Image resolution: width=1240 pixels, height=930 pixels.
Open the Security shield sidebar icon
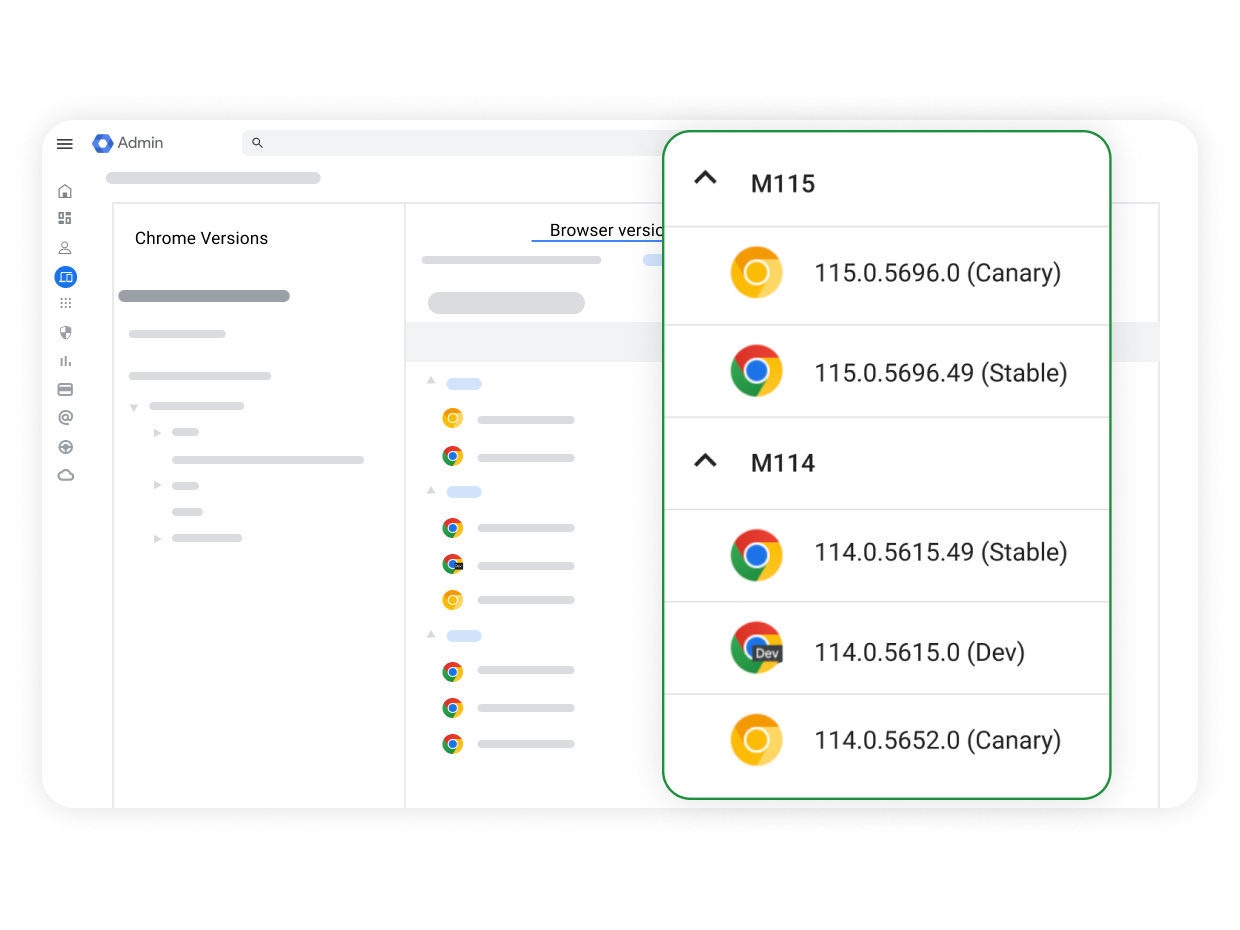66,332
